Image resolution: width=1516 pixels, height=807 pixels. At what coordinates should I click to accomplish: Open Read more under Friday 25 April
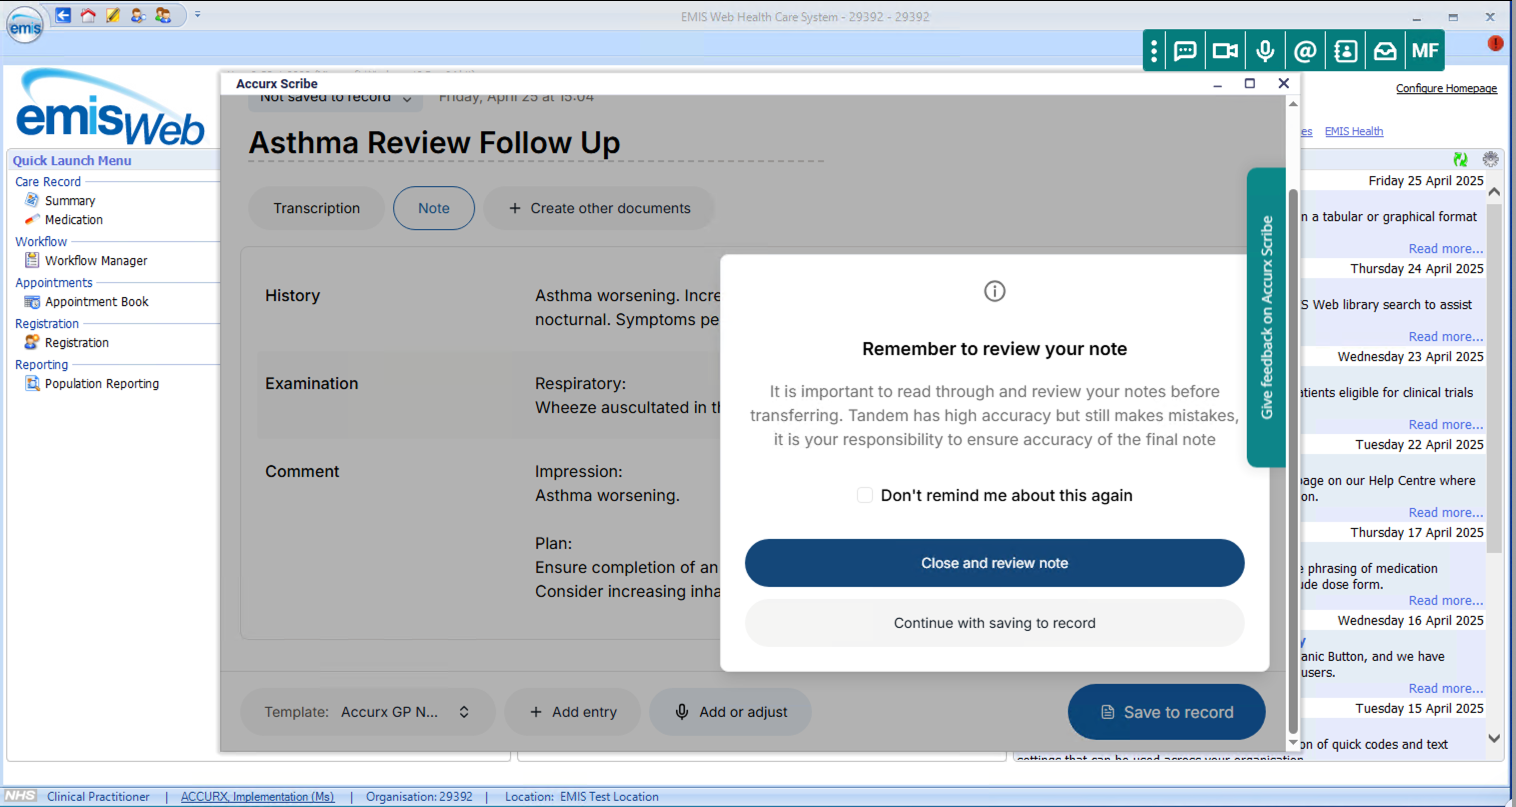coord(1446,248)
